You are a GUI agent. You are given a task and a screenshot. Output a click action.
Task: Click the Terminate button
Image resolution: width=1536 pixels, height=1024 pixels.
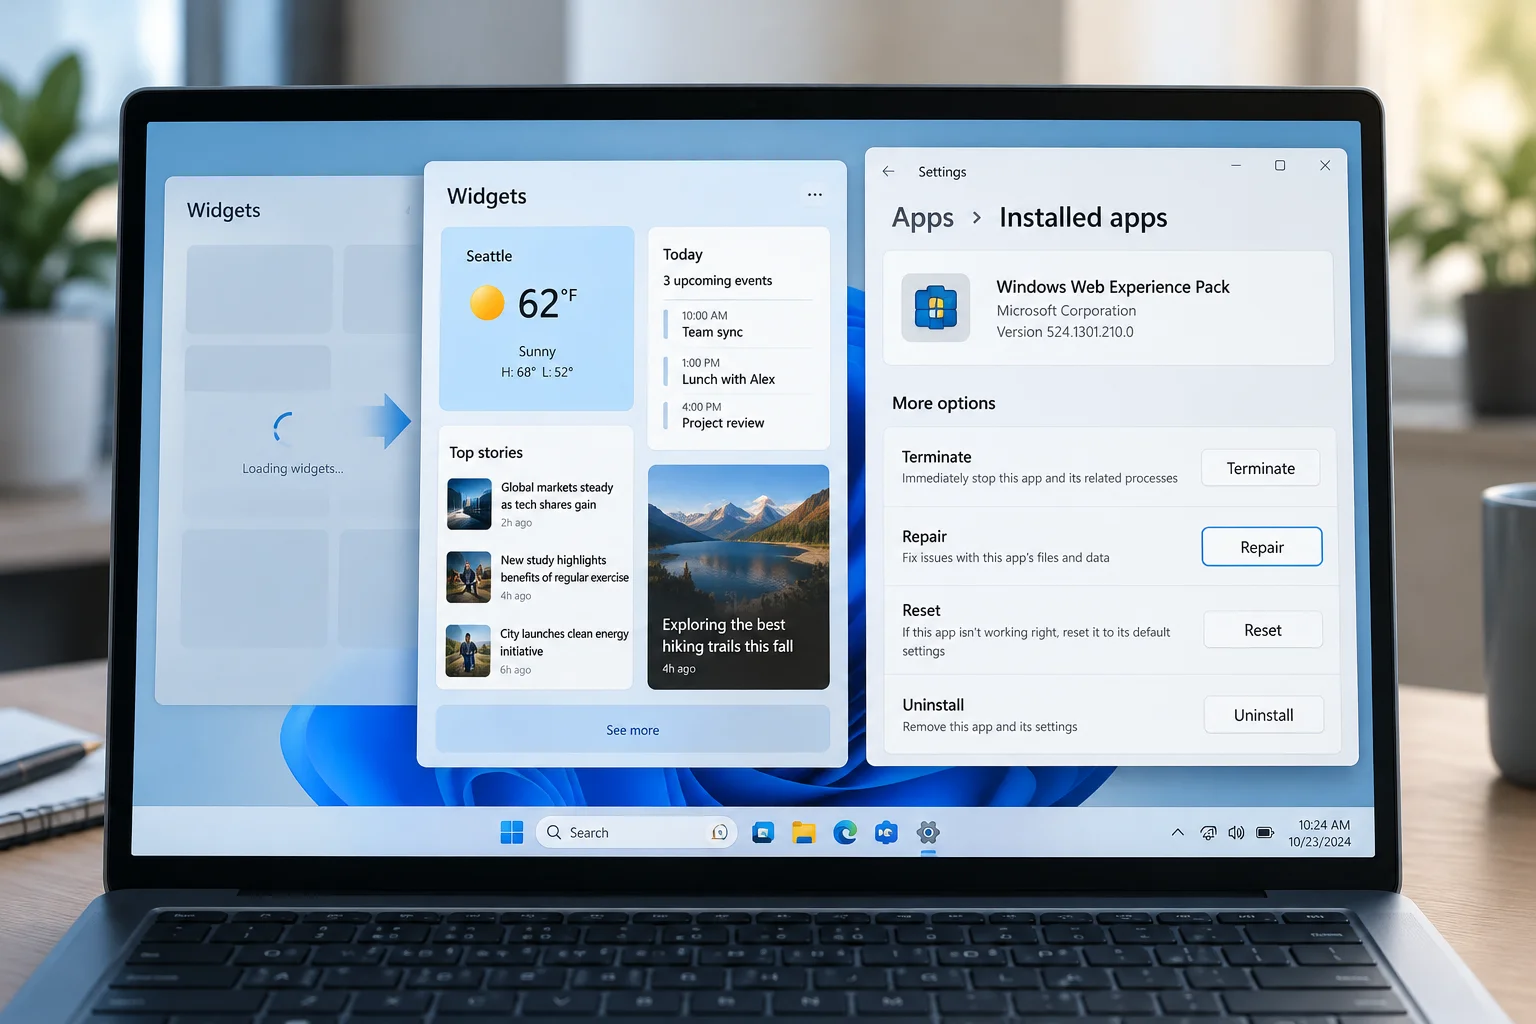click(1261, 468)
